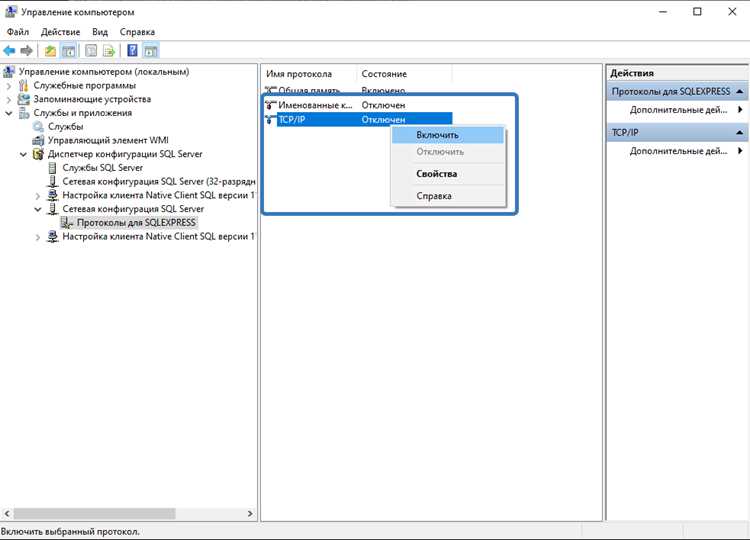Click the Диспетчер конфигурации SQL Server icon
The height and width of the screenshot is (540, 750).
click(x=38, y=154)
